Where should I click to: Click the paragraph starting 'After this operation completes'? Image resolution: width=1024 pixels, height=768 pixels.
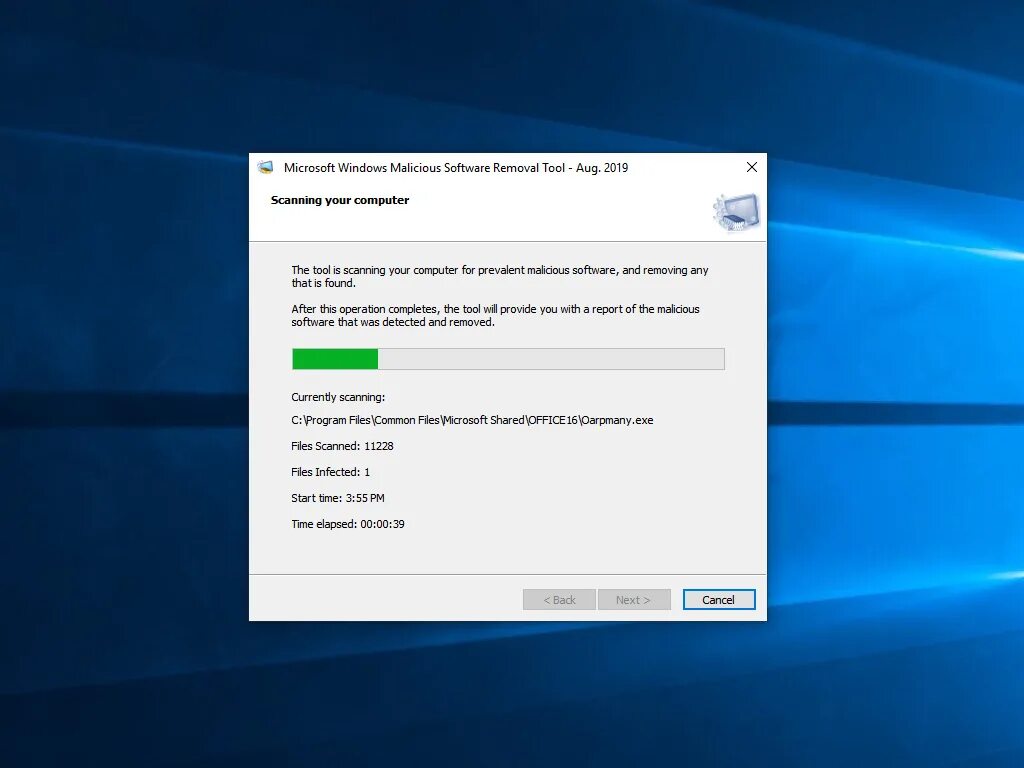[496, 315]
